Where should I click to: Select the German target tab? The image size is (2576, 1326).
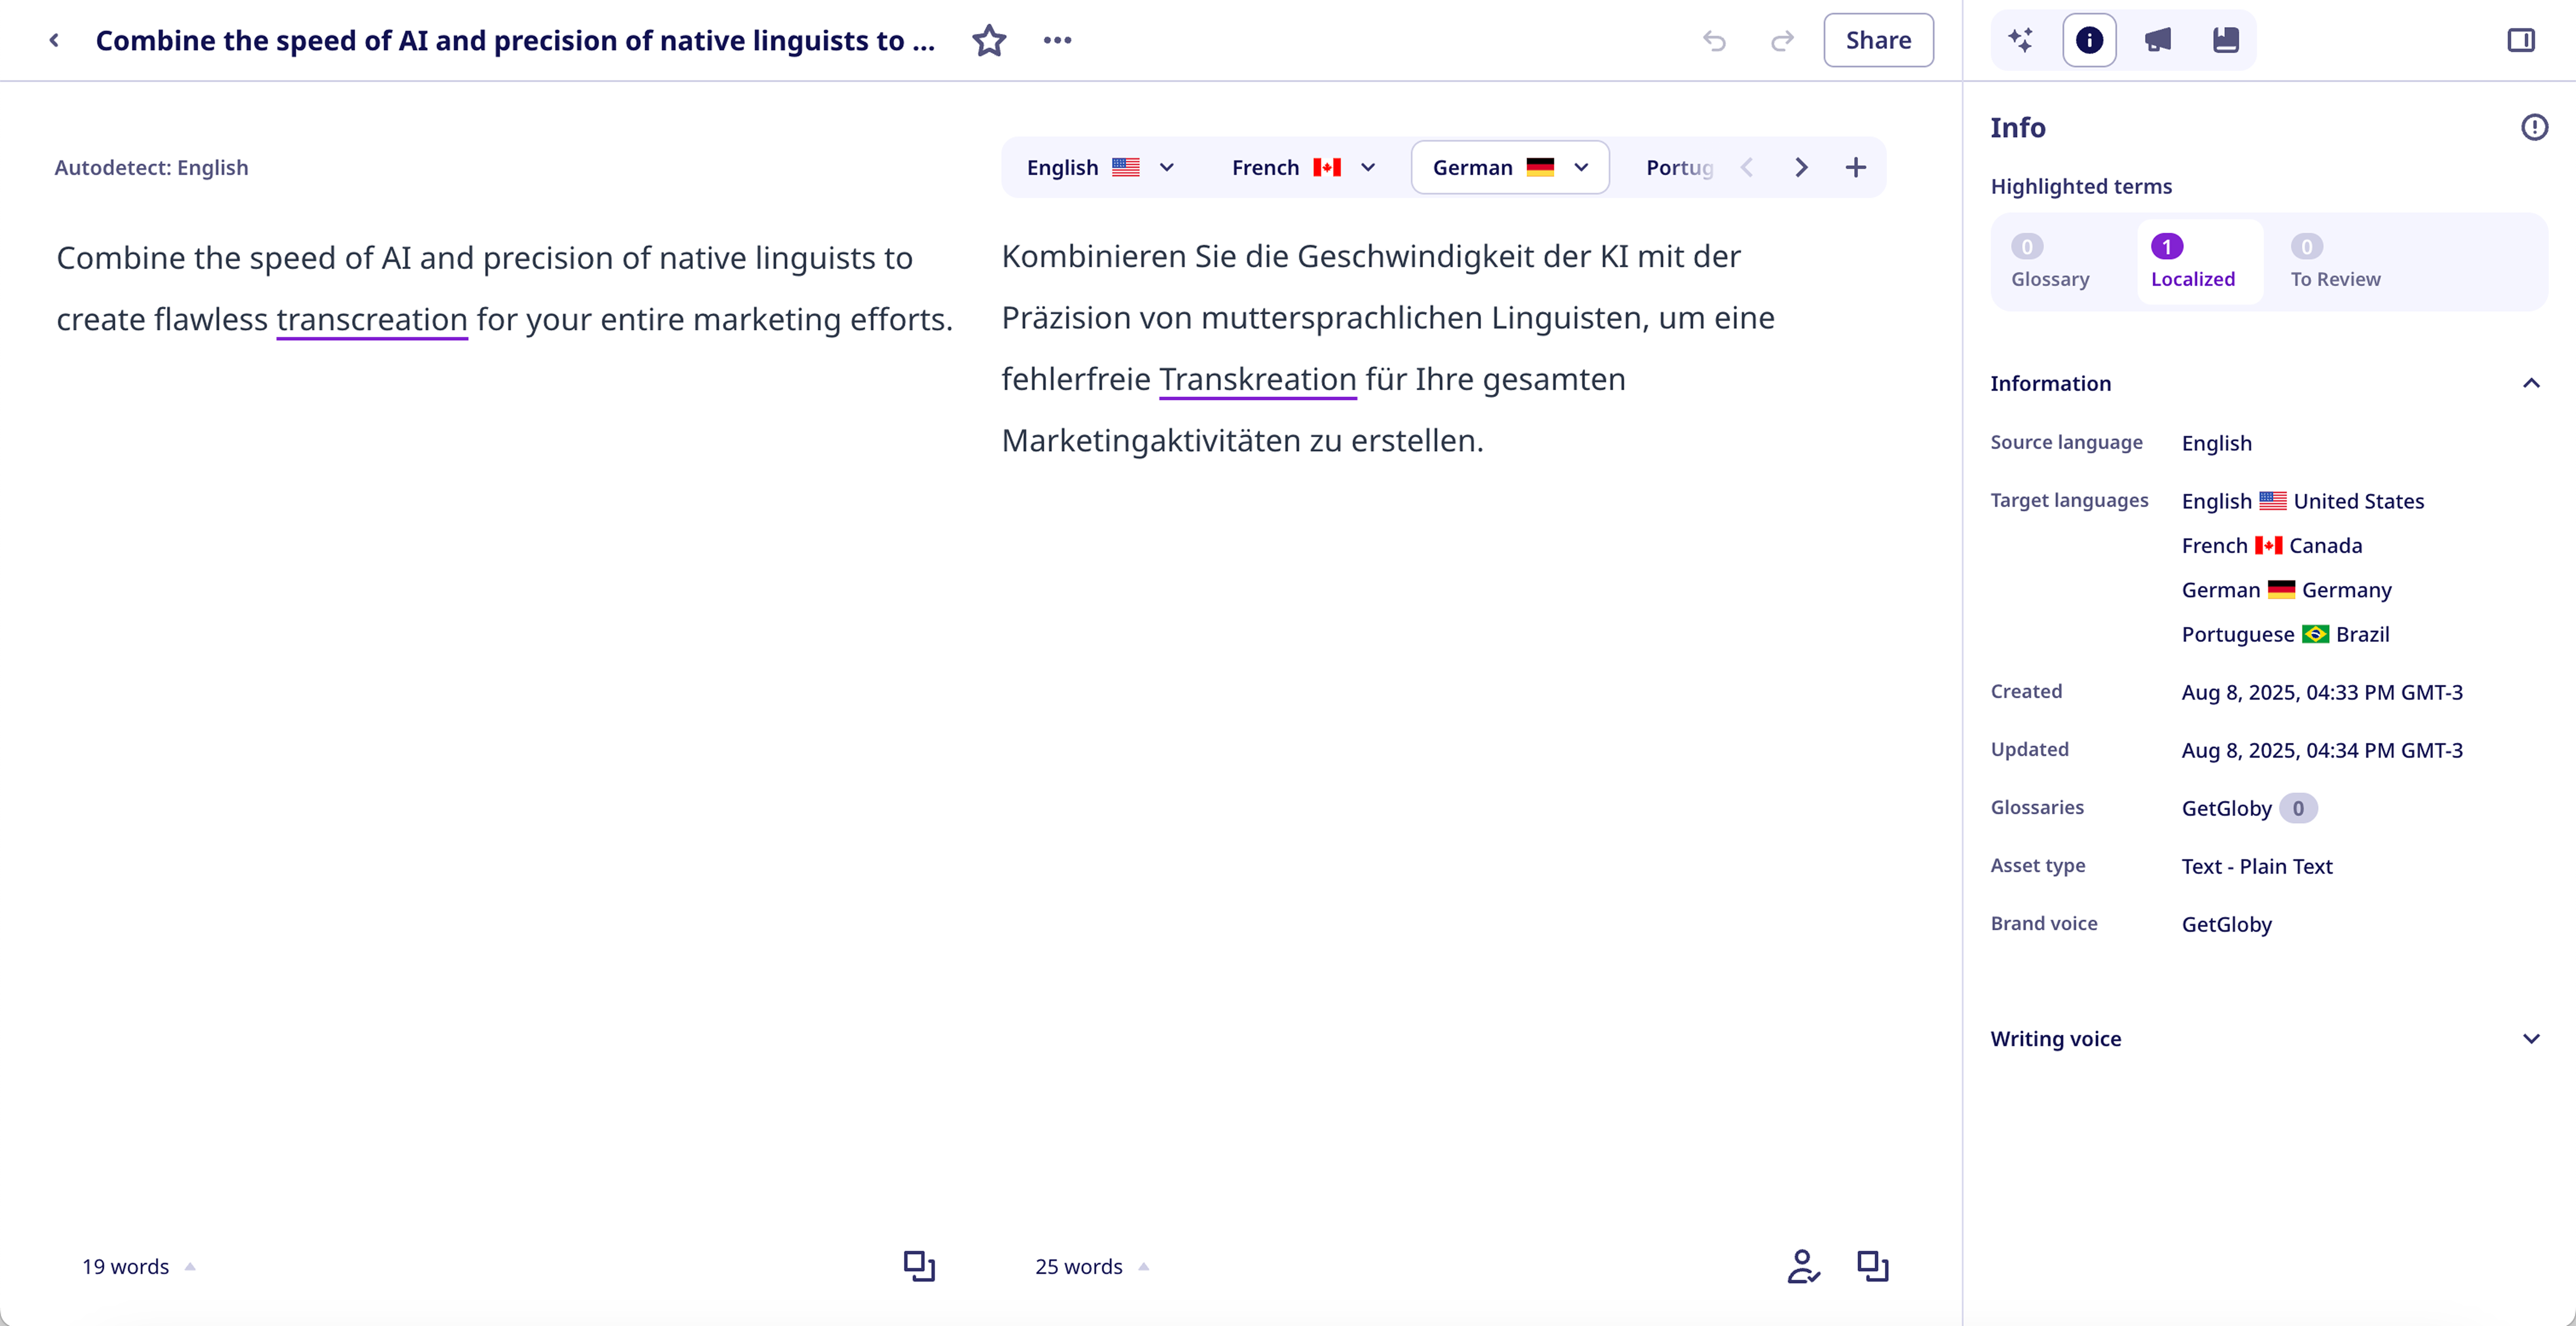[1510, 167]
